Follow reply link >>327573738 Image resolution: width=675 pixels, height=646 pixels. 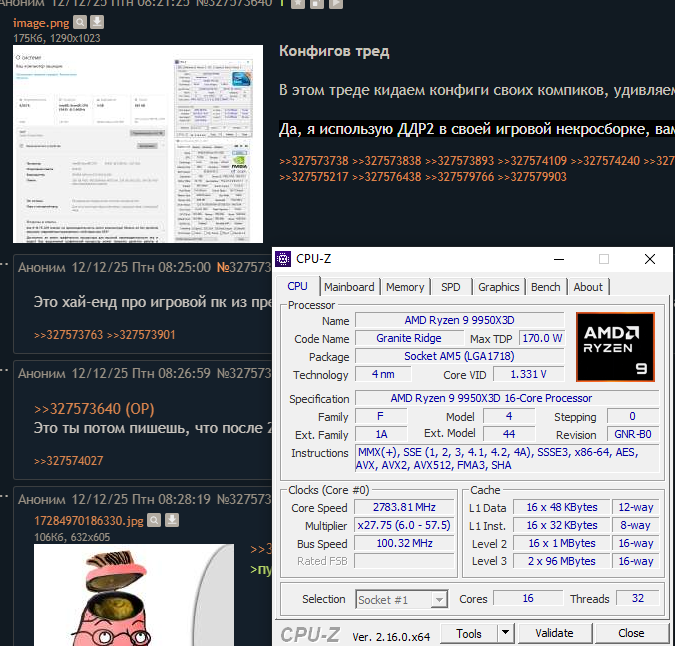click(x=313, y=161)
